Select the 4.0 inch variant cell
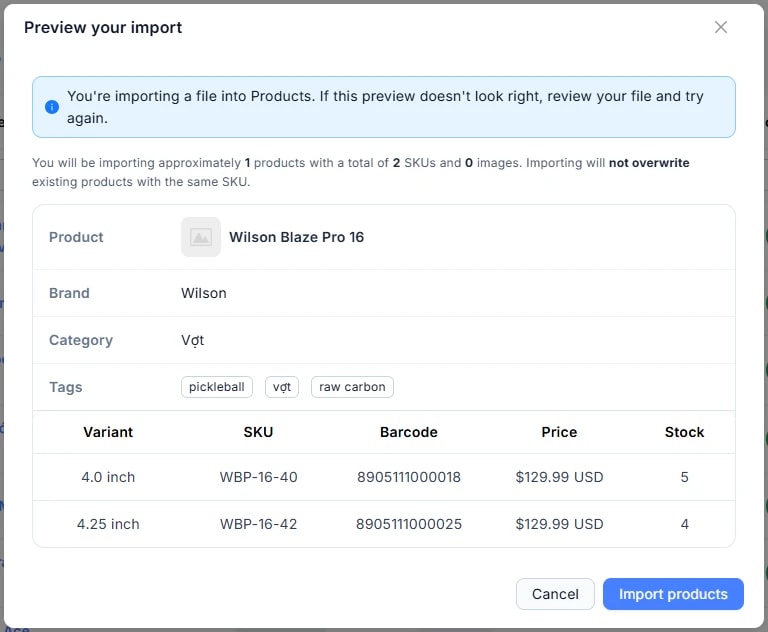Screen dimensions: 768x632 pyautogui.click(x=108, y=477)
